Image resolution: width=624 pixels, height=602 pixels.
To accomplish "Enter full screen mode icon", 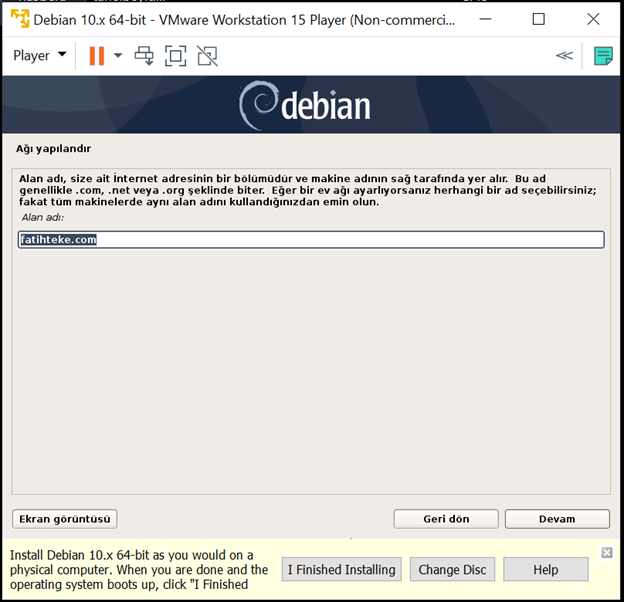I will tap(176, 56).
